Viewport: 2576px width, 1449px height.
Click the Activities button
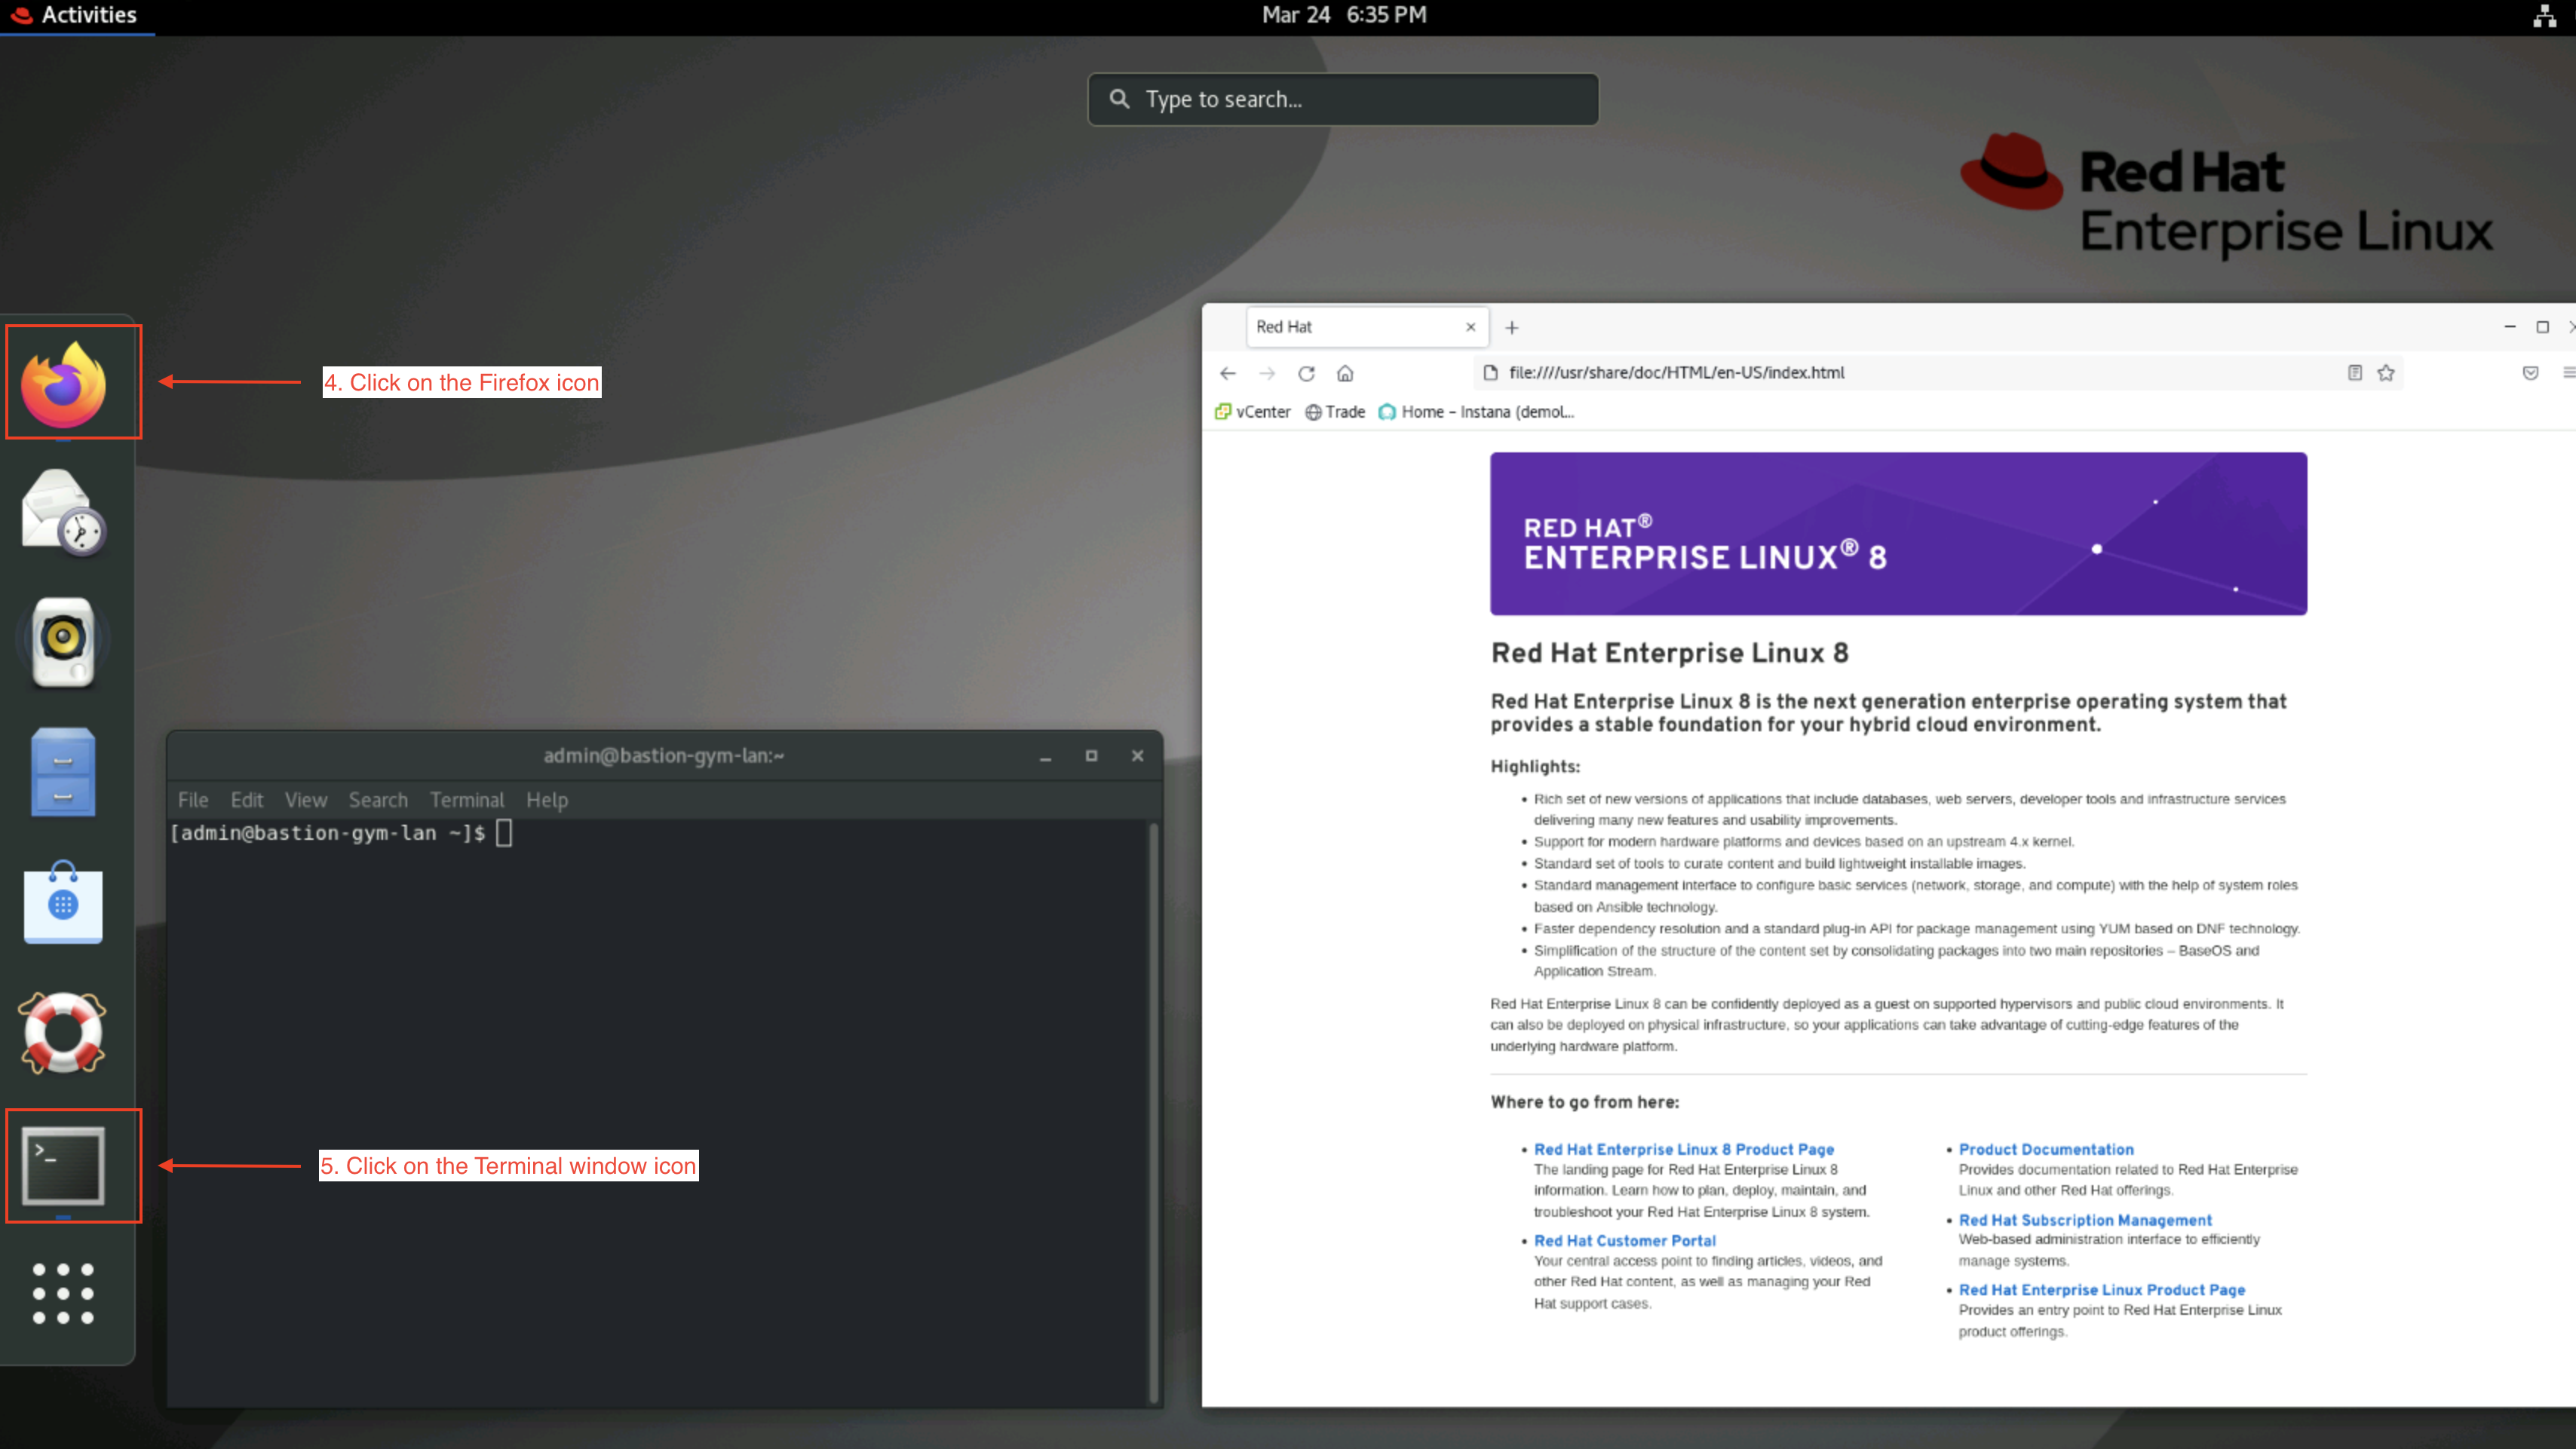point(76,15)
